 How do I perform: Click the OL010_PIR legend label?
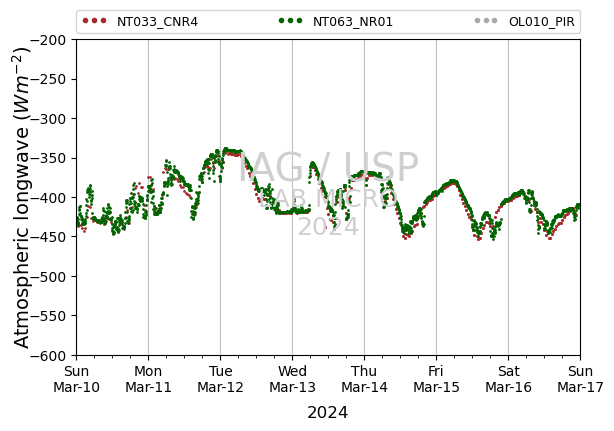(x=542, y=22)
